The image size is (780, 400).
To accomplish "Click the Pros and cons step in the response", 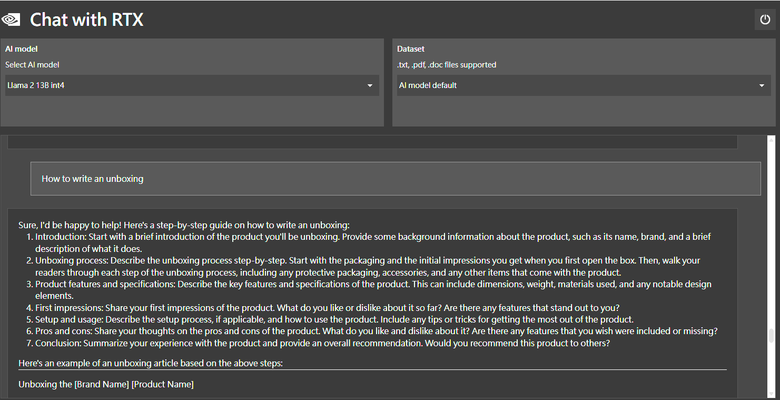I will coord(376,331).
